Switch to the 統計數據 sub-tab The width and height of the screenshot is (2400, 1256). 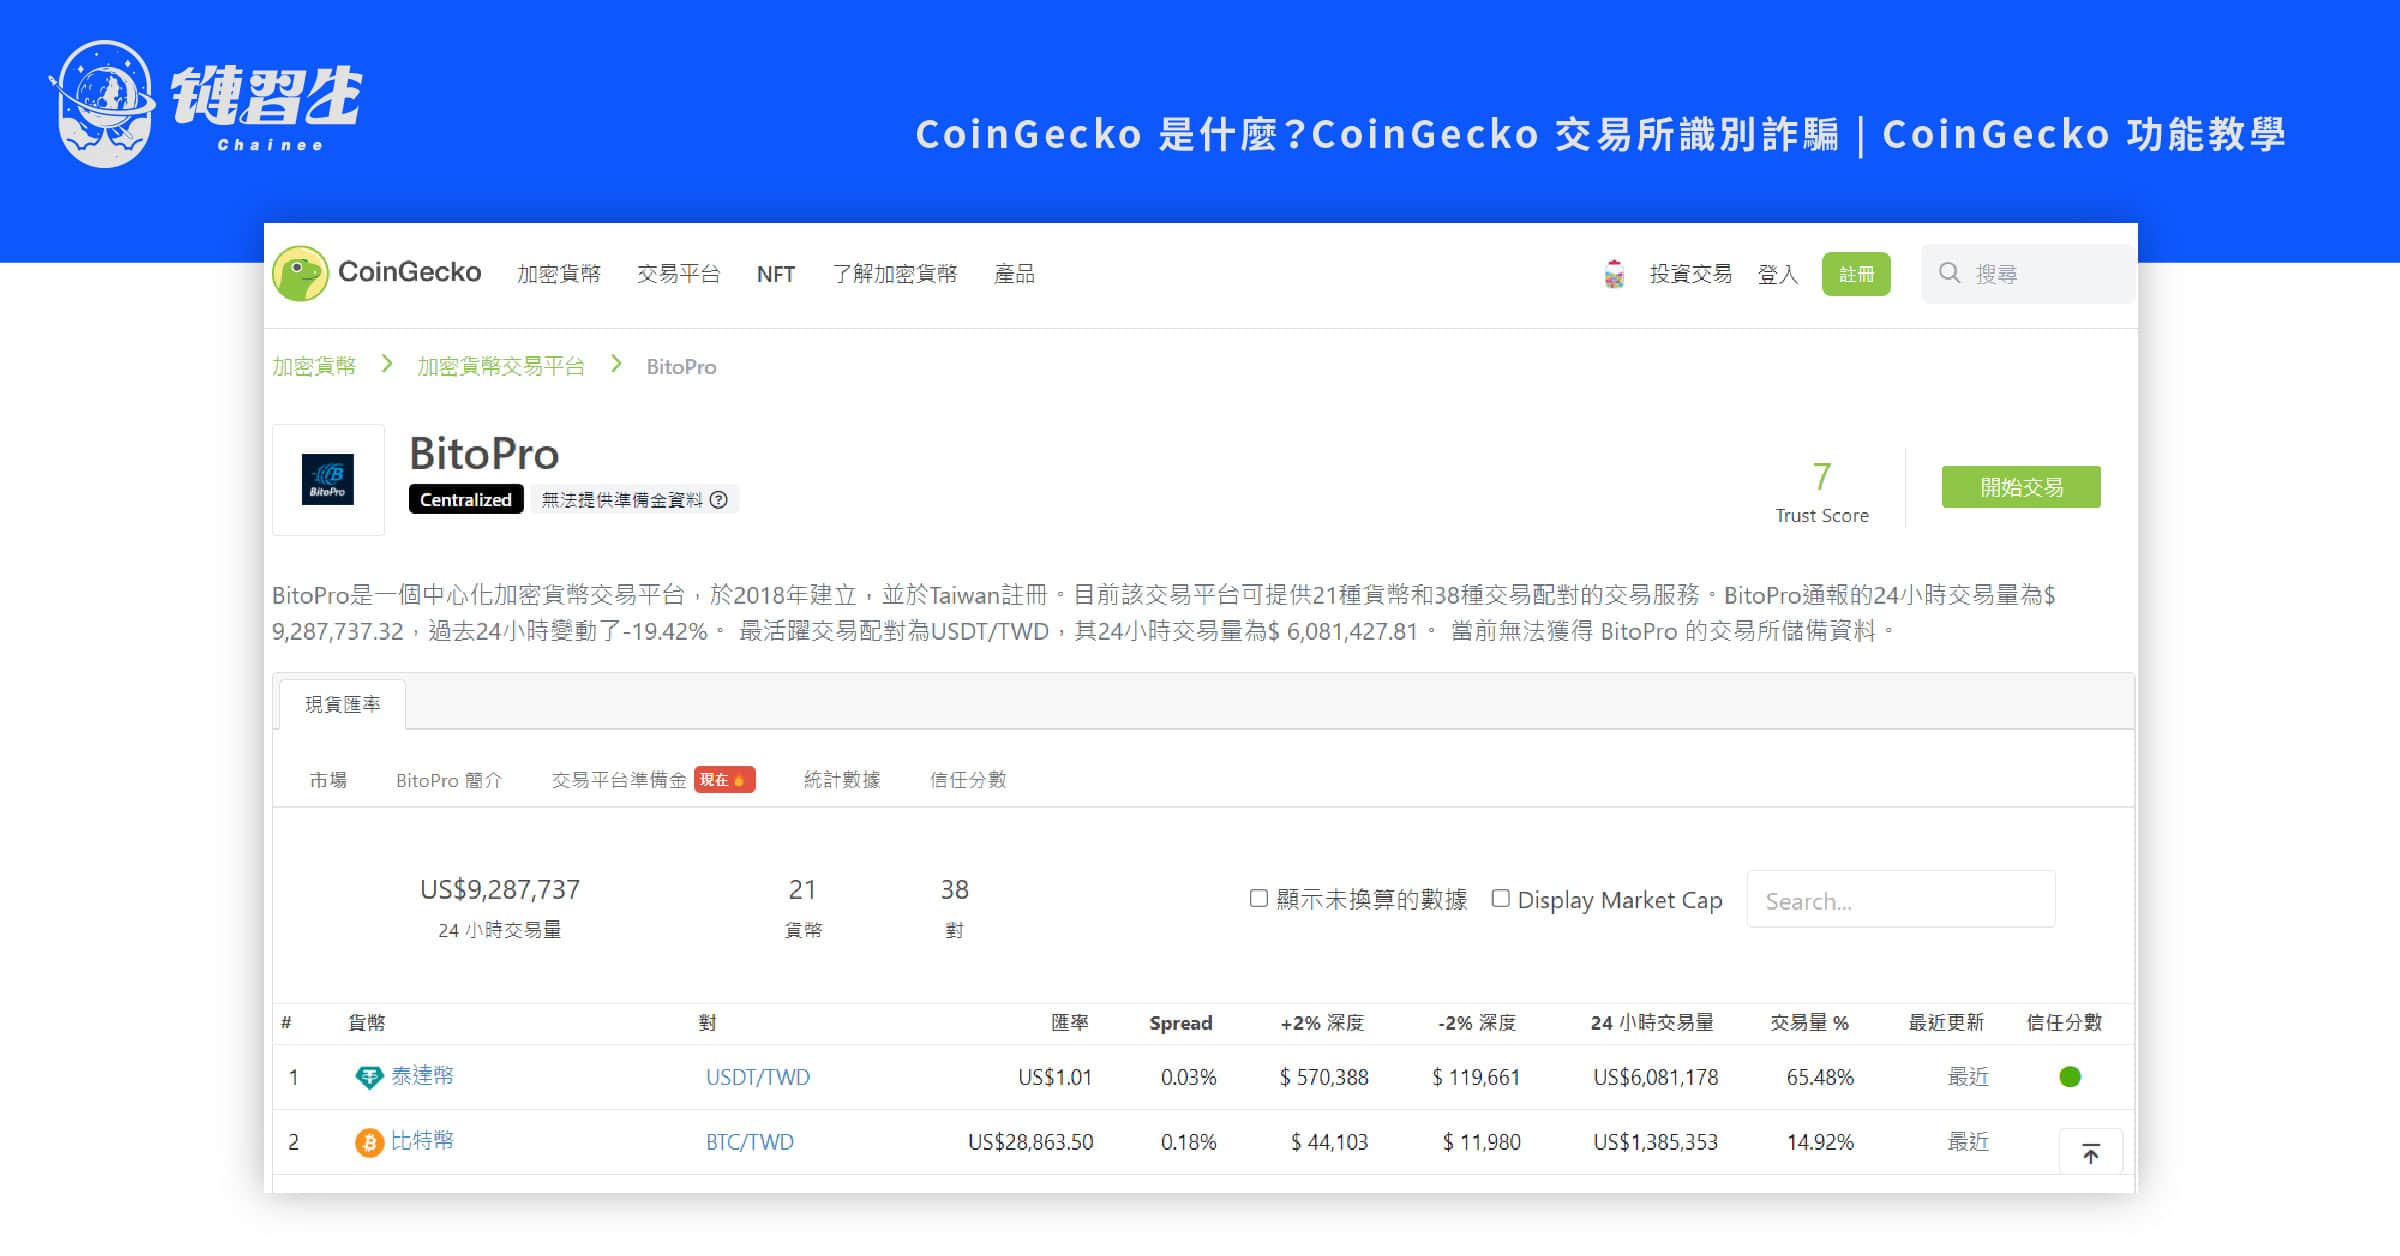point(842,780)
